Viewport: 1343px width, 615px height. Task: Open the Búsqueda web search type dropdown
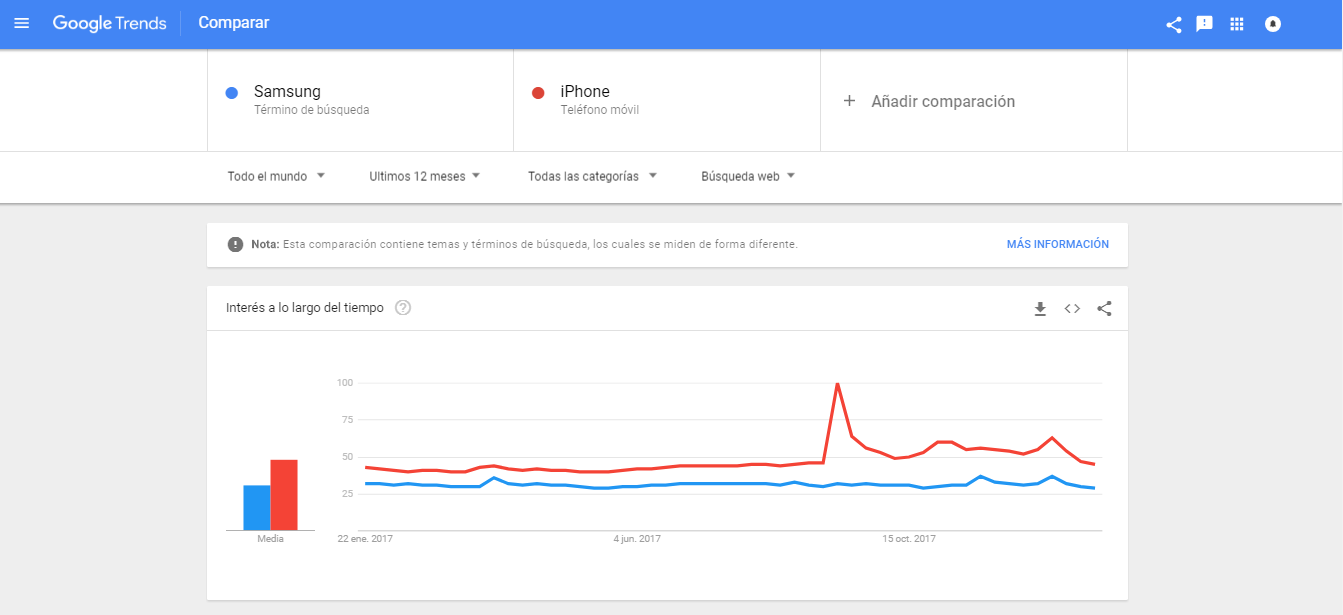coord(748,176)
